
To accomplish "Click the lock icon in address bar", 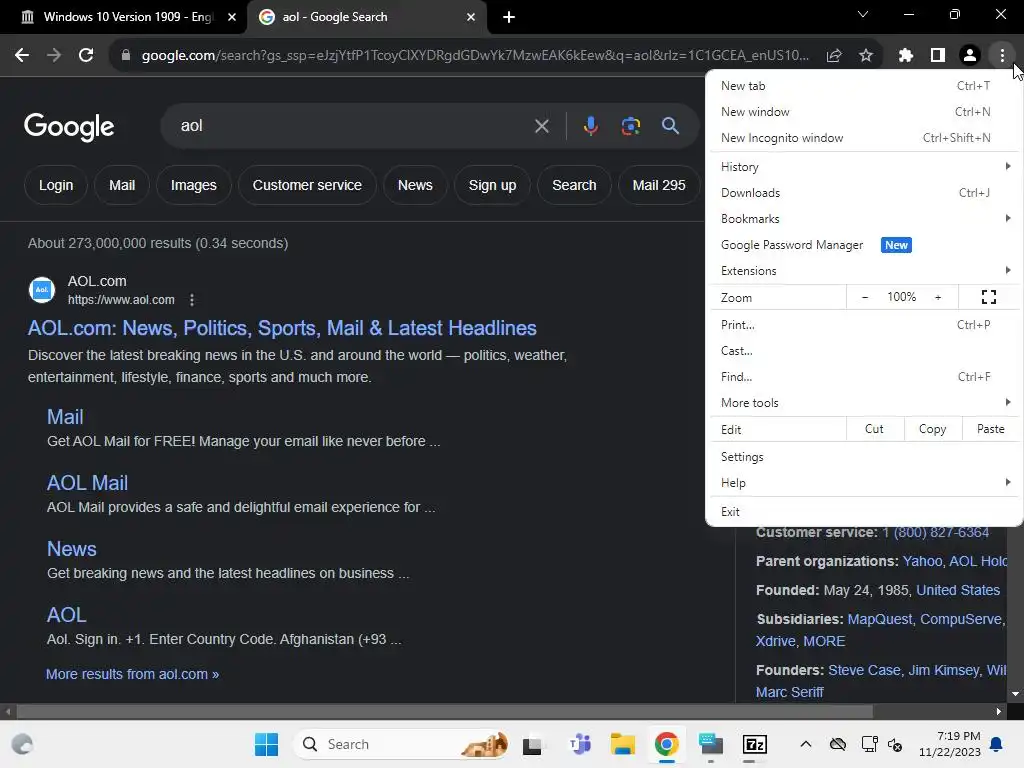I will 126,56.
